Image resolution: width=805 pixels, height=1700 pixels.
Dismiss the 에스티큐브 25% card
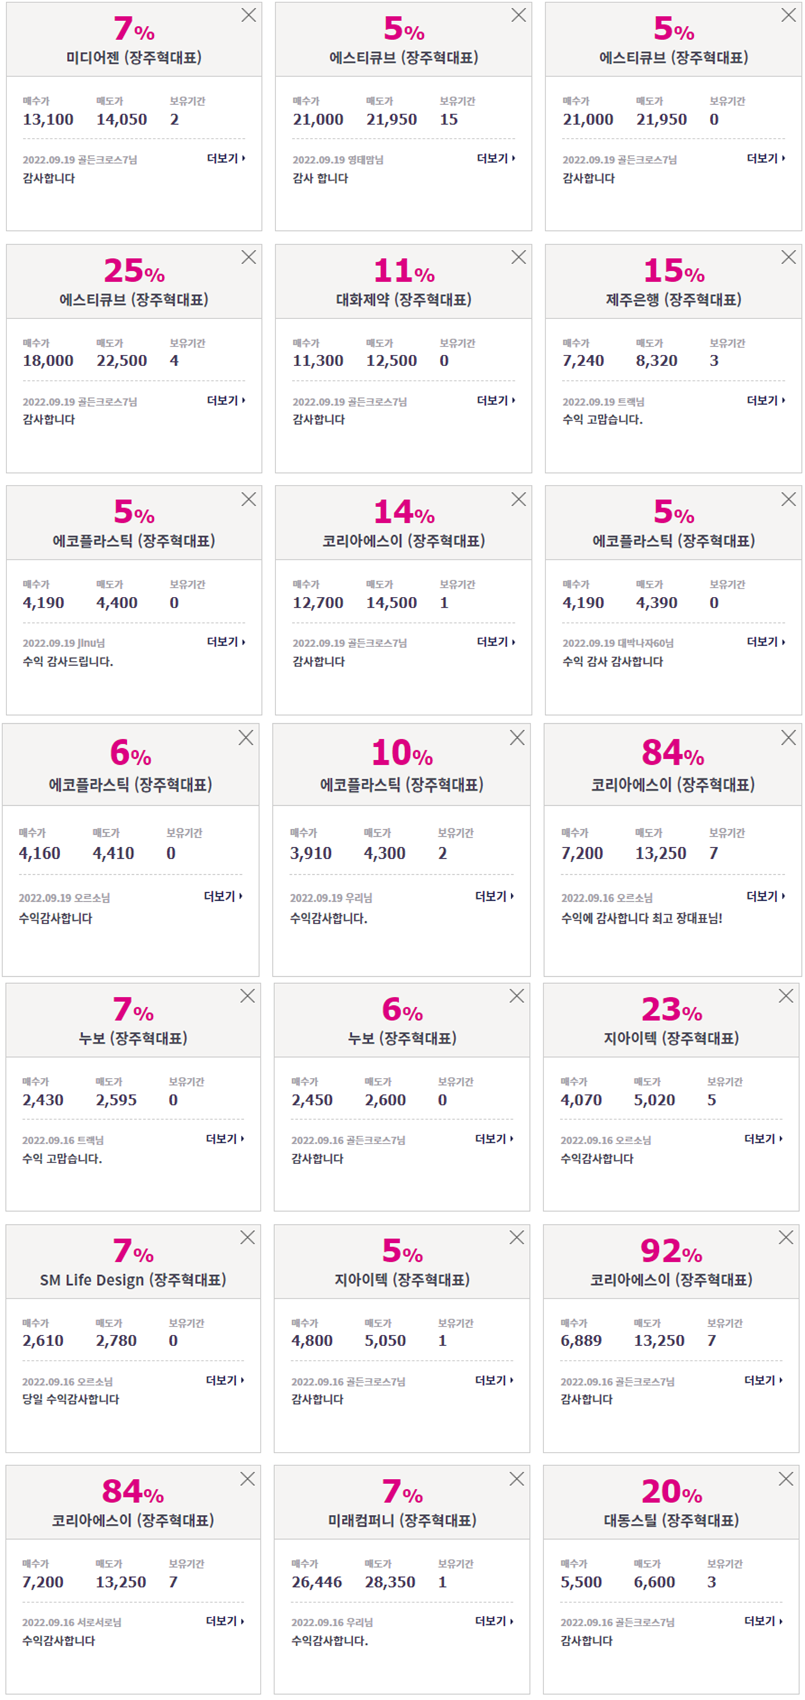click(x=248, y=257)
